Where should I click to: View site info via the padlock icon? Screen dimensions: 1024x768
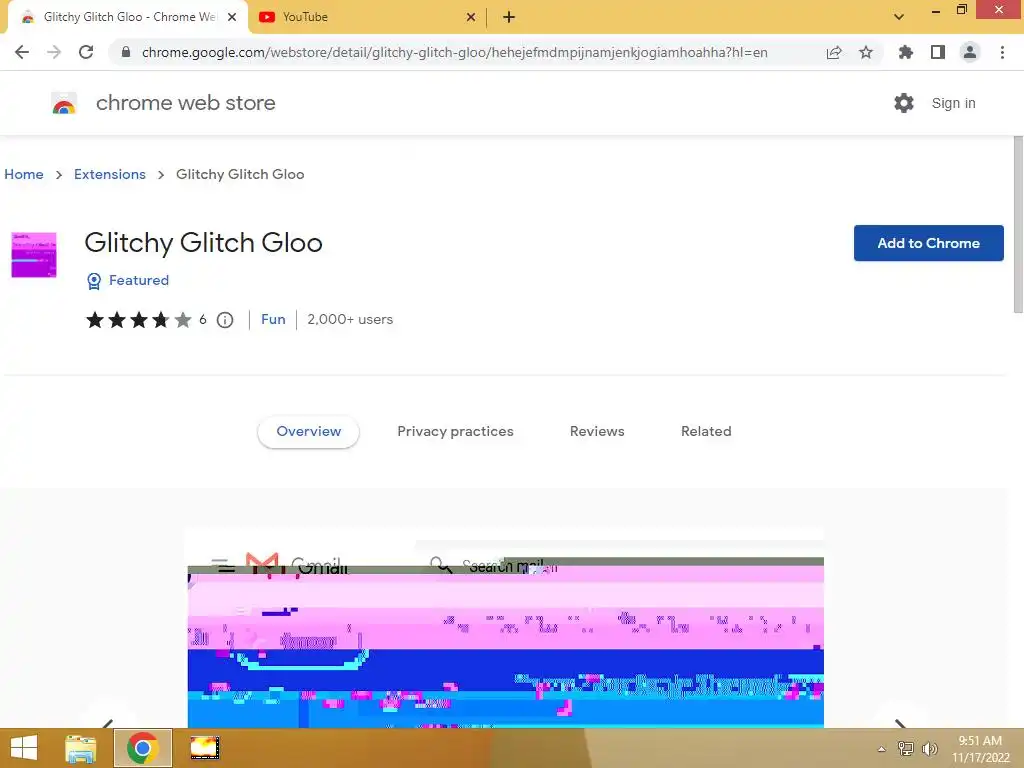coord(126,52)
